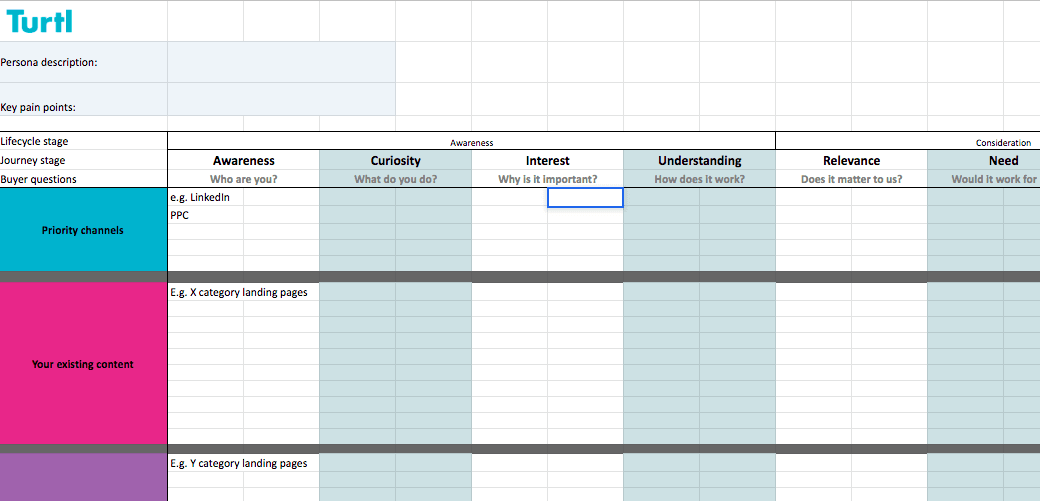Screen dimensions: 1040x501
Task: Click the cyan Priority channels block
Action: click(x=83, y=230)
